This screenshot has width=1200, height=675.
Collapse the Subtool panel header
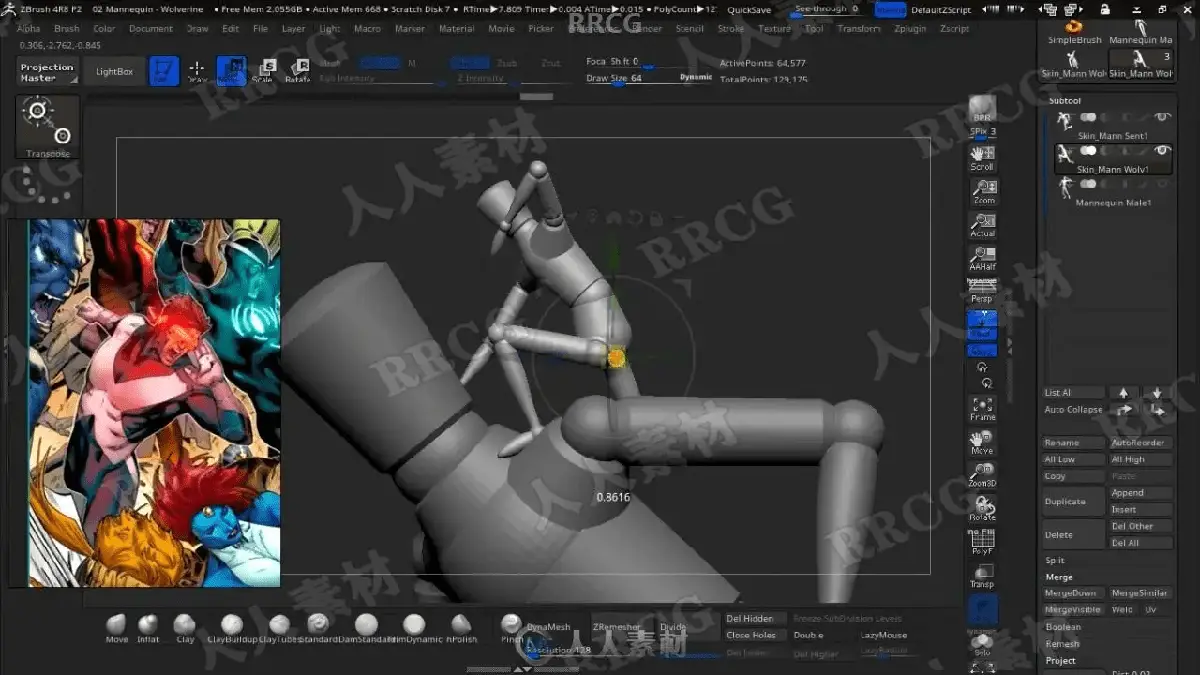coord(1065,101)
